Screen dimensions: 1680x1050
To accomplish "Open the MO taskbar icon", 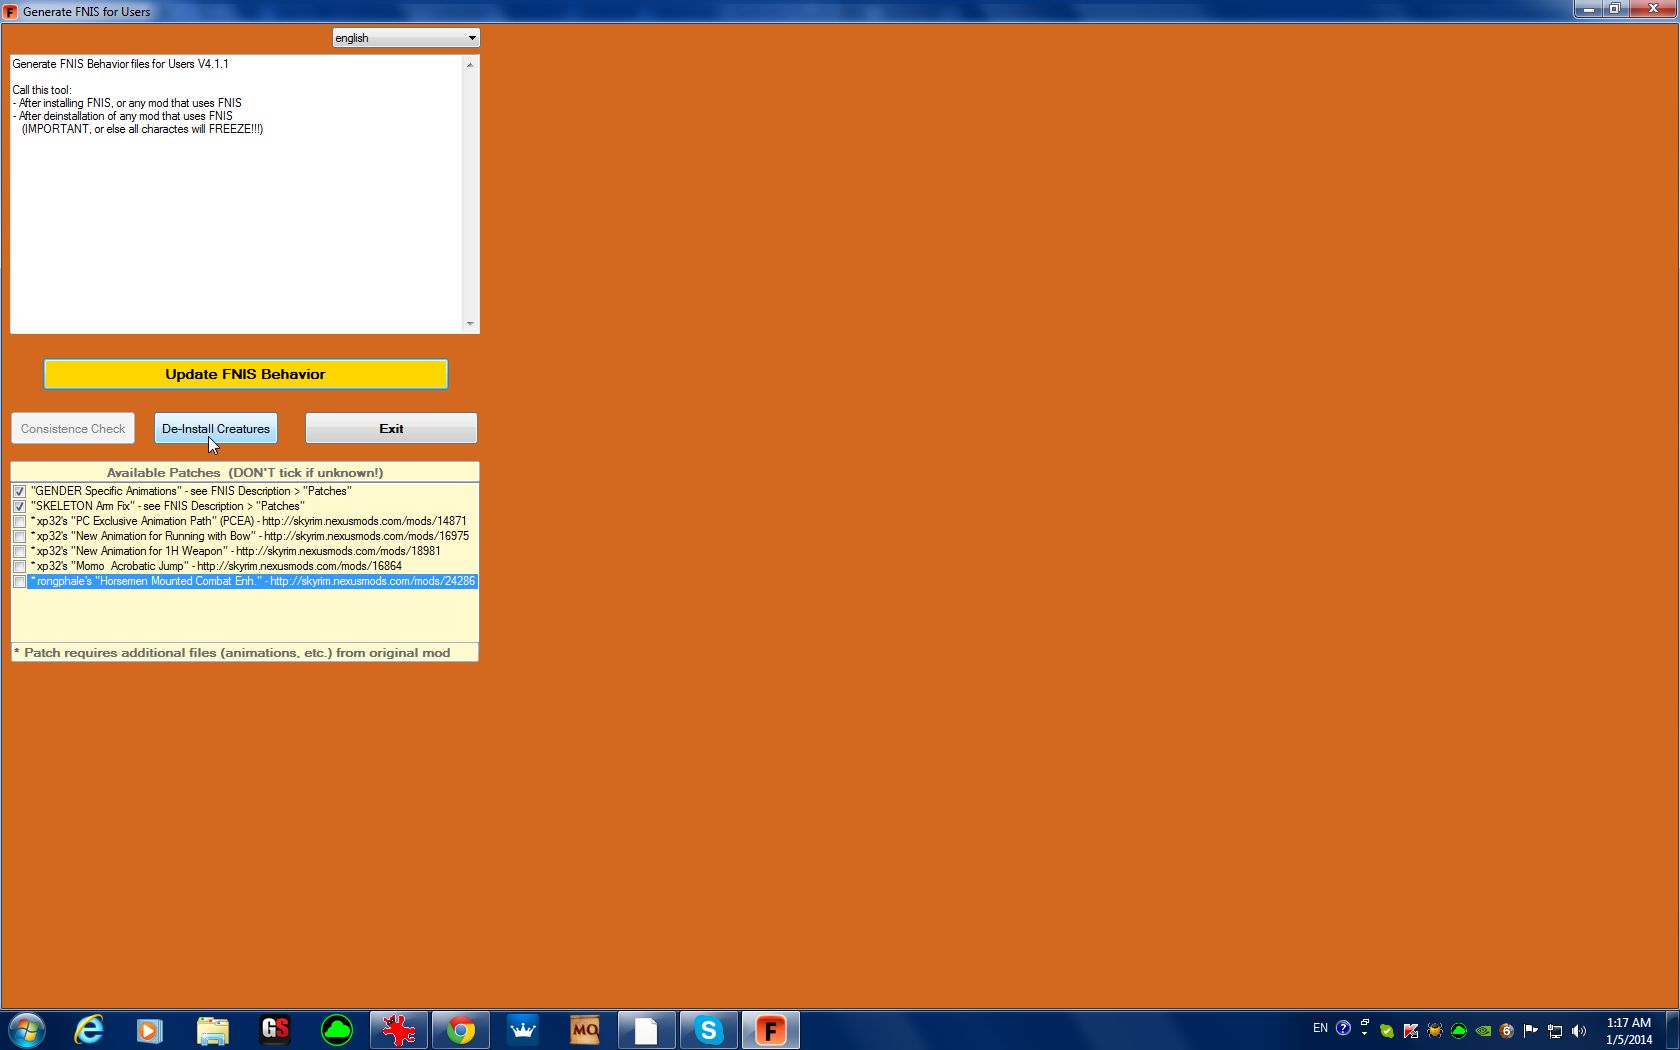I will tap(584, 1029).
